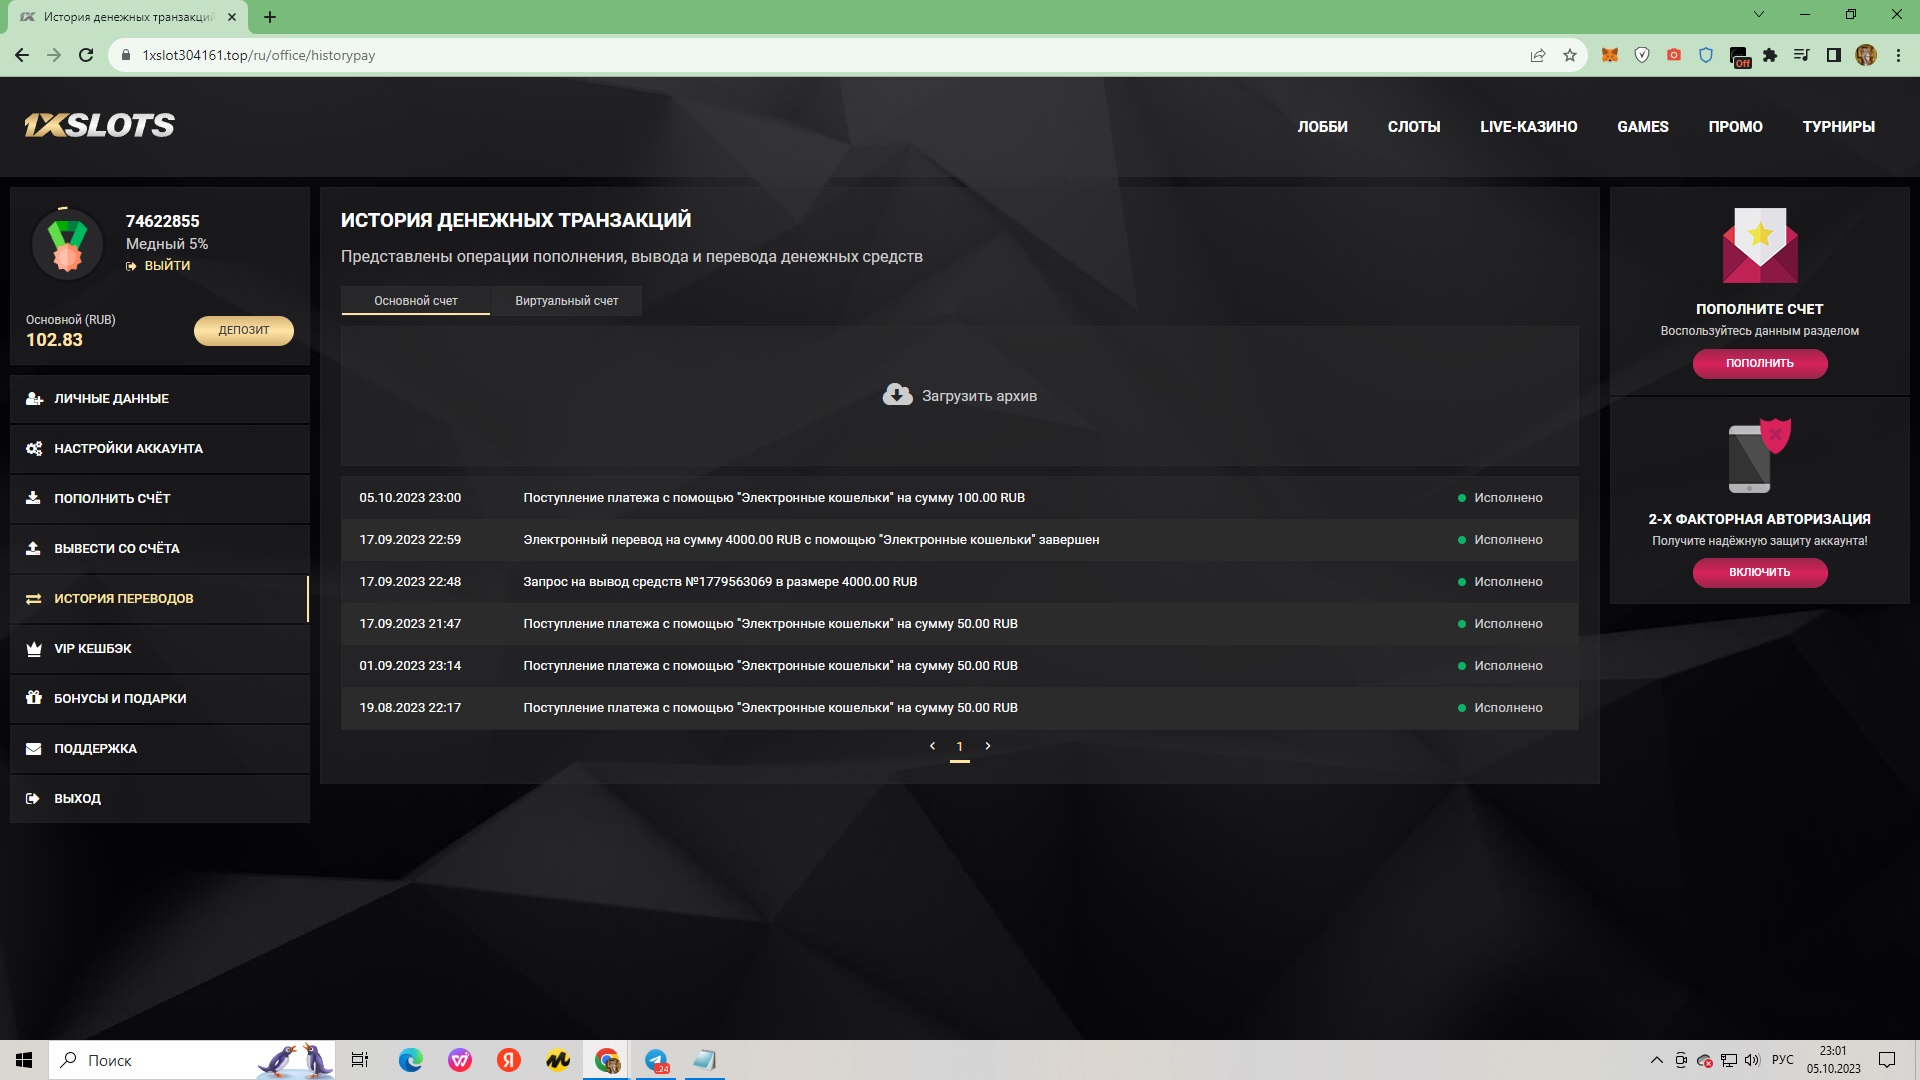Open the MetaMask fox extension
The width and height of the screenshot is (1920, 1080).
[1610, 55]
